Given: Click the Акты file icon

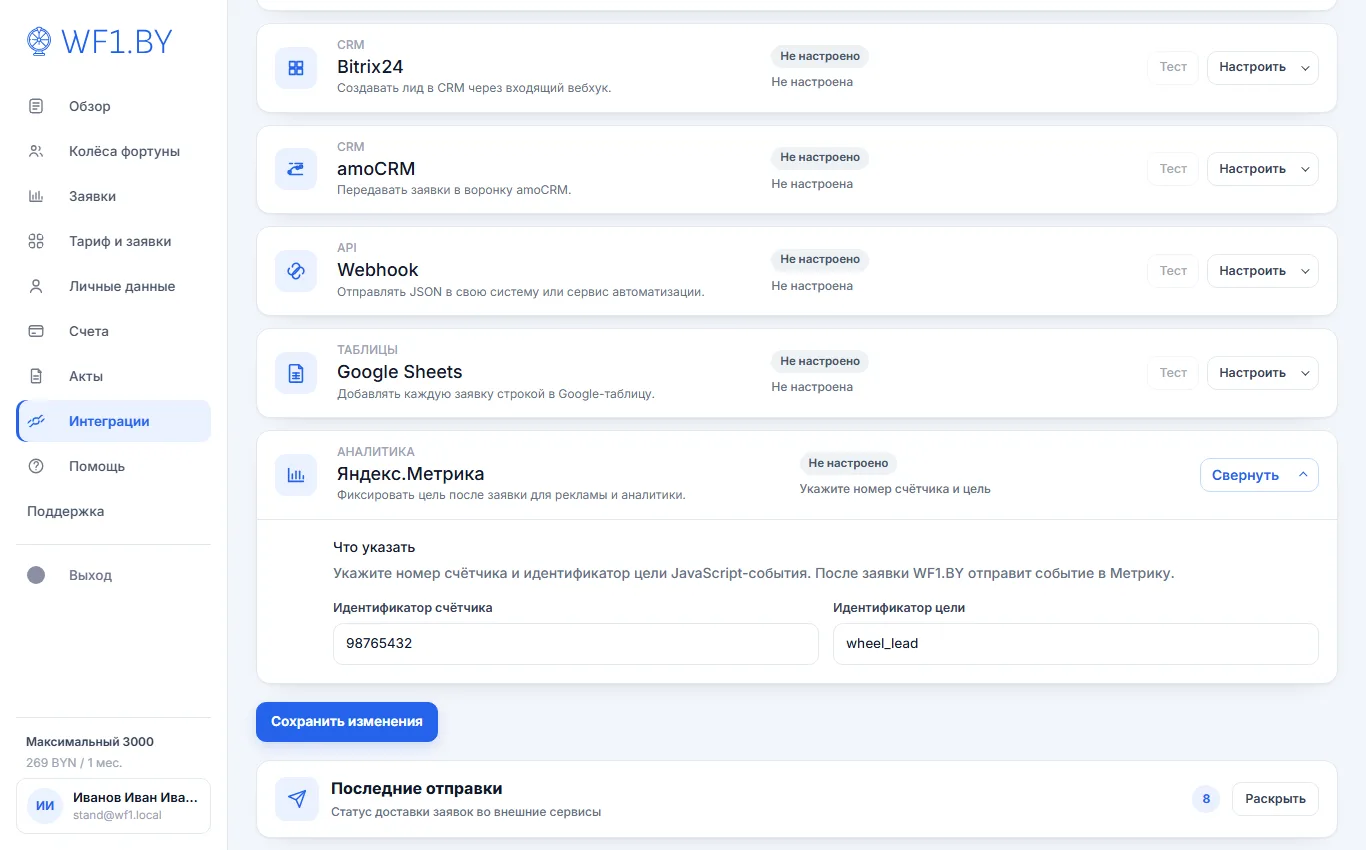Looking at the screenshot, I should [36, 376].
